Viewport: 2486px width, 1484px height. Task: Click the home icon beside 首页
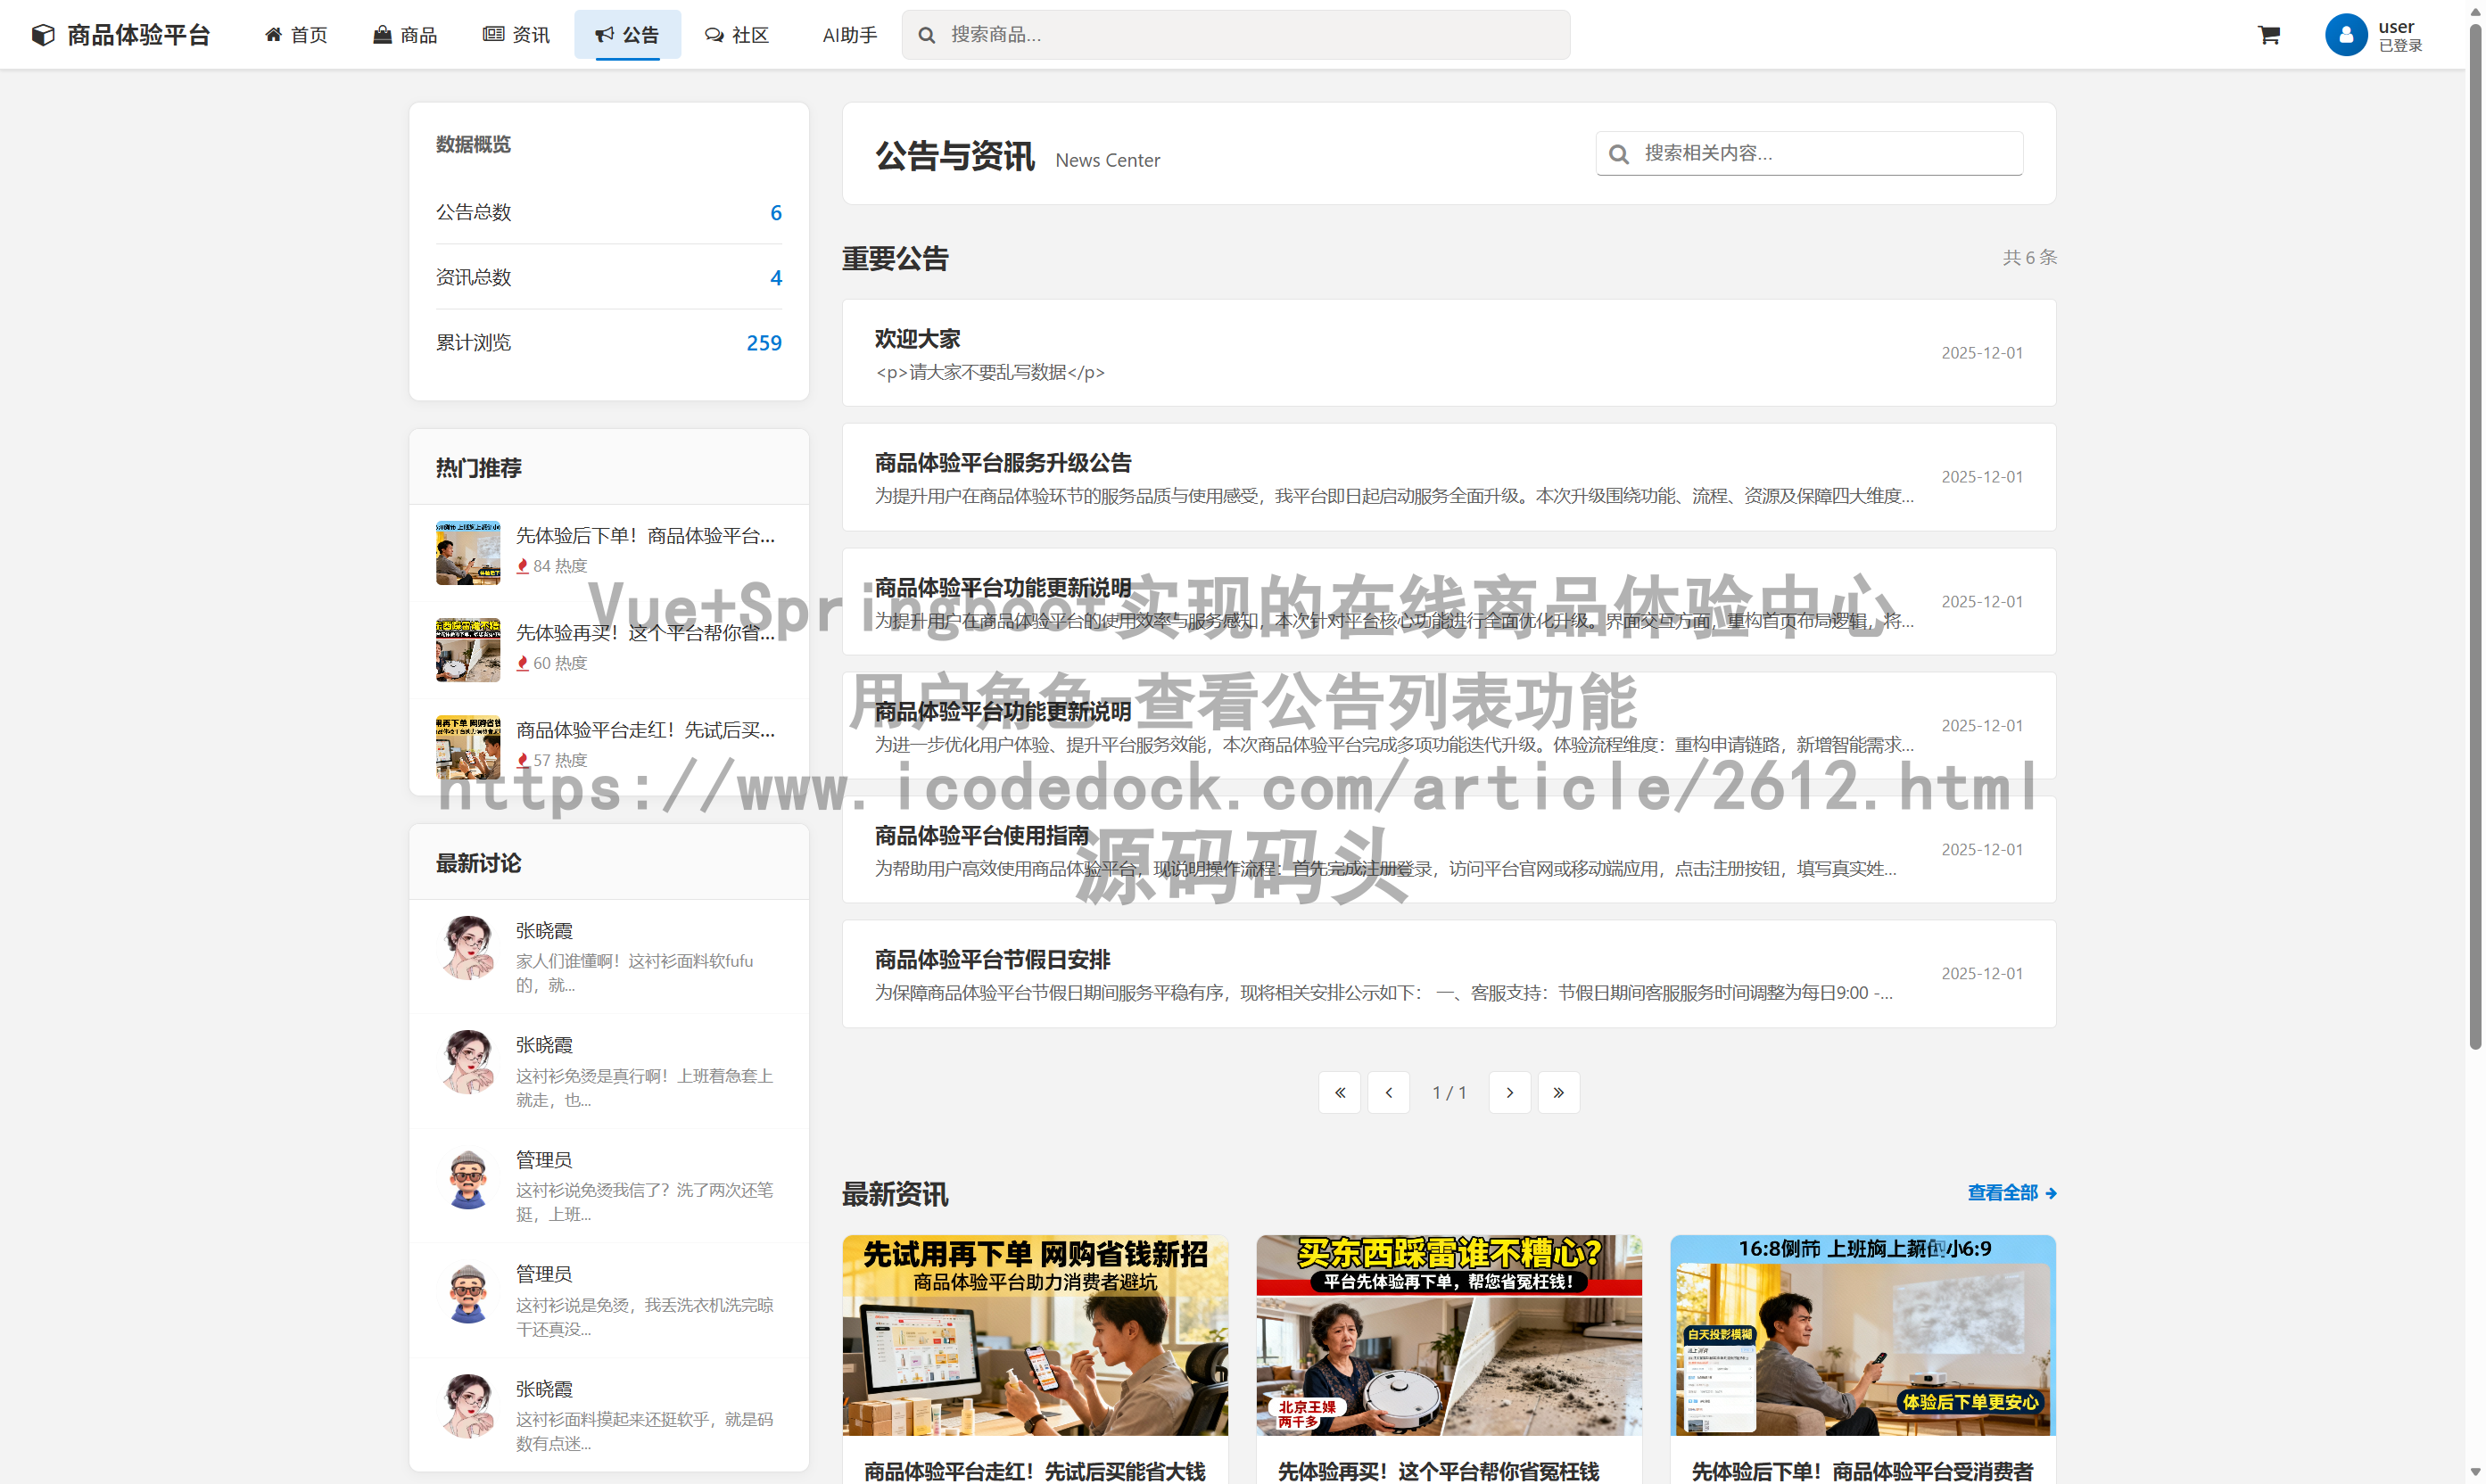(x=273, y=33)
